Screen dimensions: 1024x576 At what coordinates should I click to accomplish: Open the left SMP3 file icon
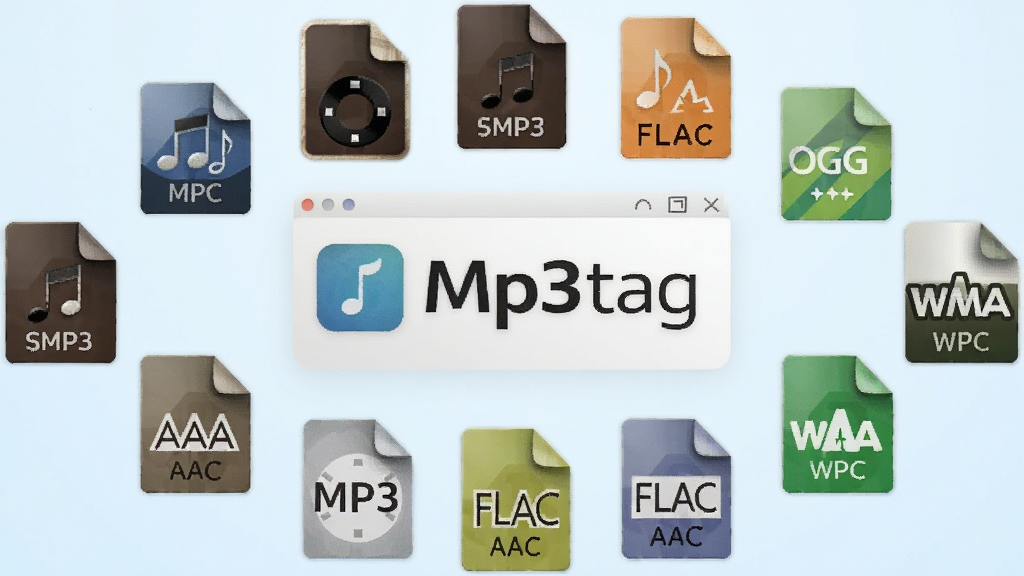click(x=61, y=293)
